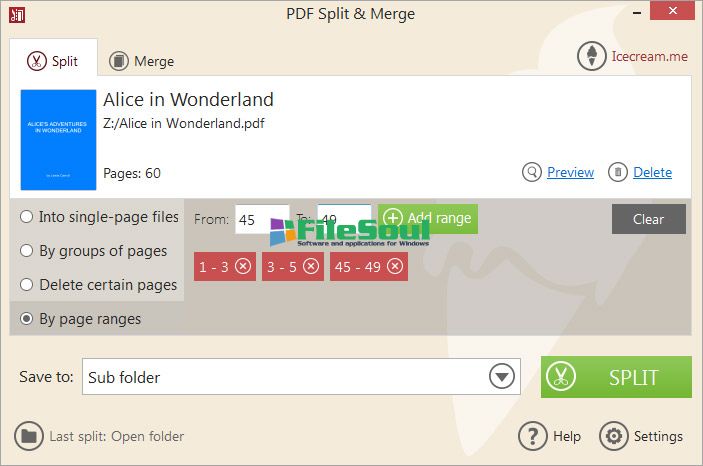Remove the 1 - 3 page range

tap(243, 266)
